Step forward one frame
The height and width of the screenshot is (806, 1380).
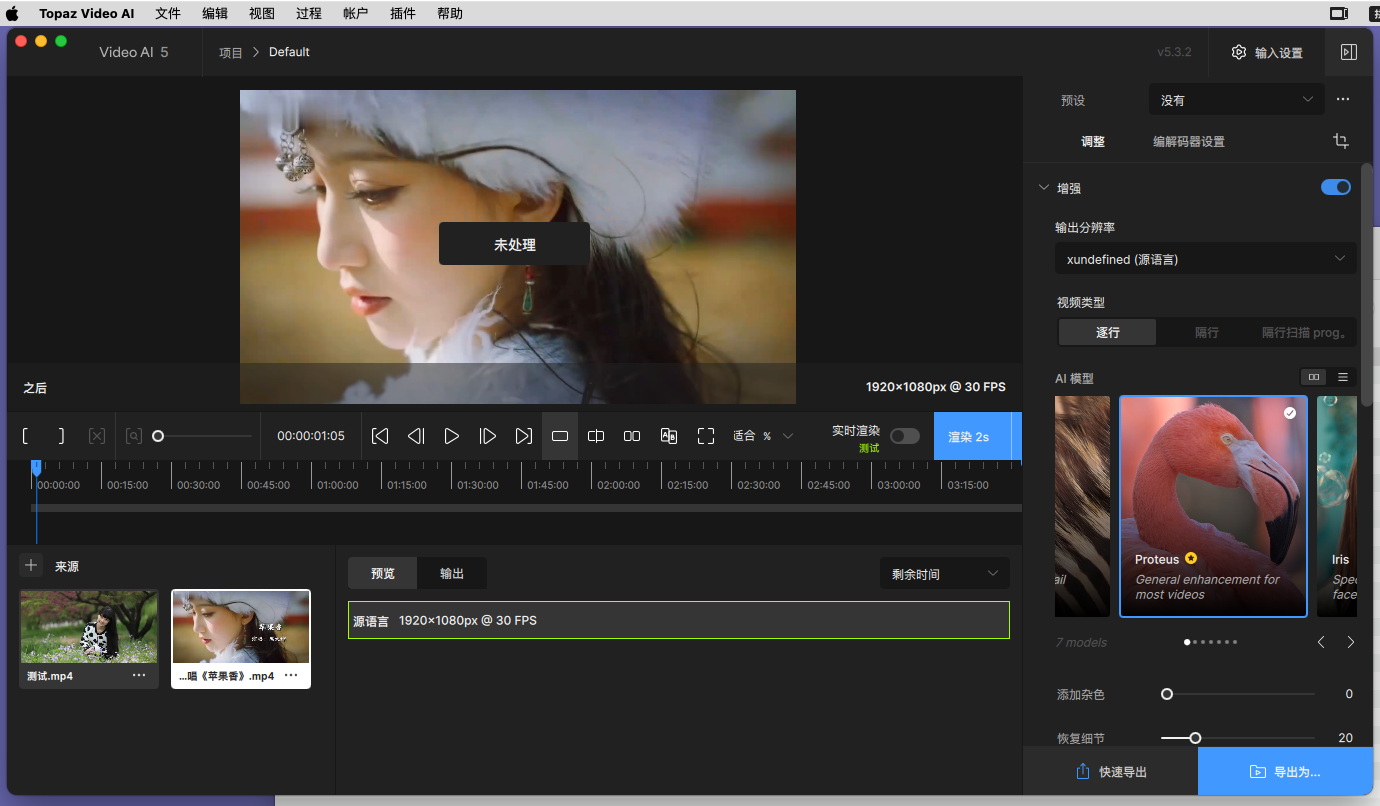488,436
